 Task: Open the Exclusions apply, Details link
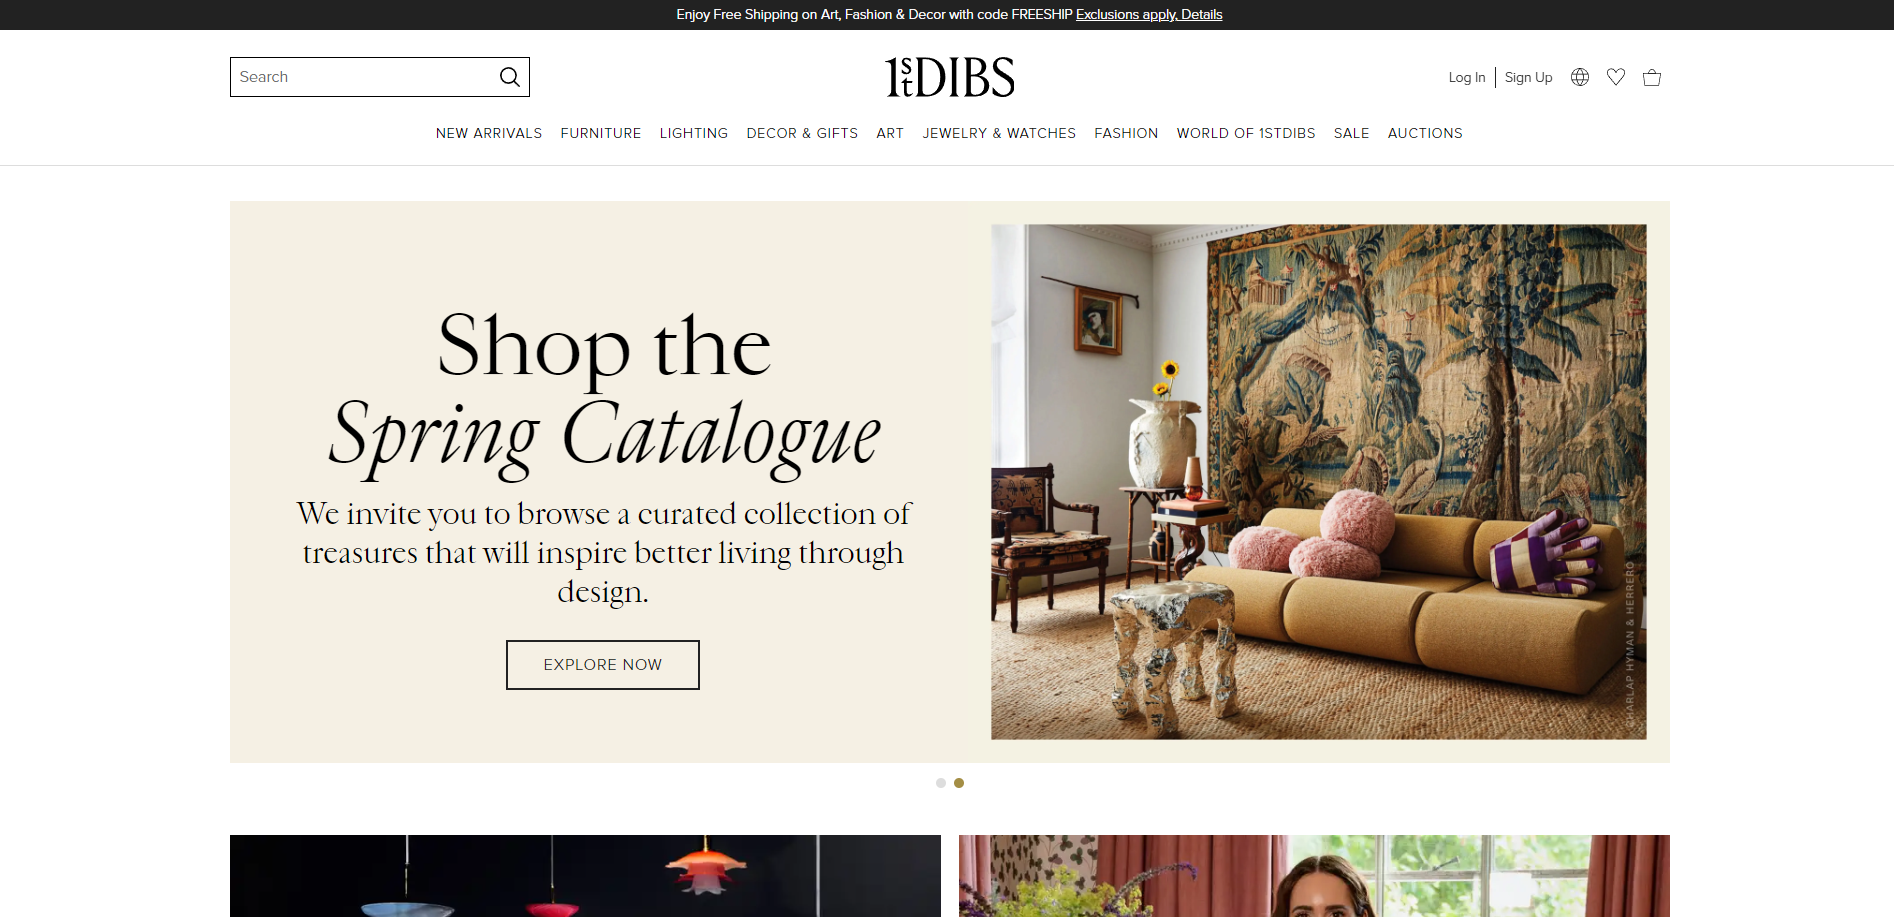(x=1149, y=15)
